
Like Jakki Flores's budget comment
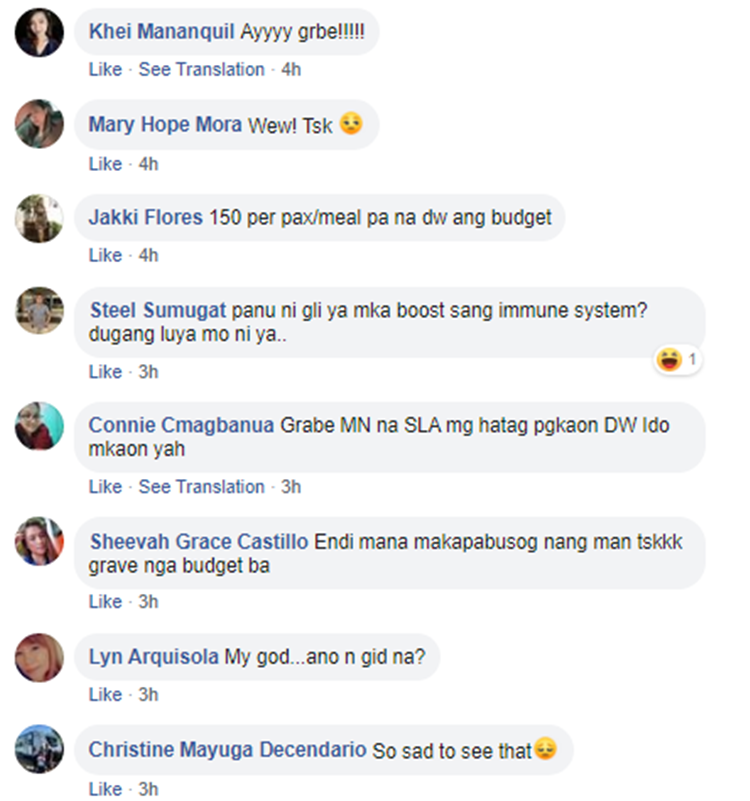(105, 255)
